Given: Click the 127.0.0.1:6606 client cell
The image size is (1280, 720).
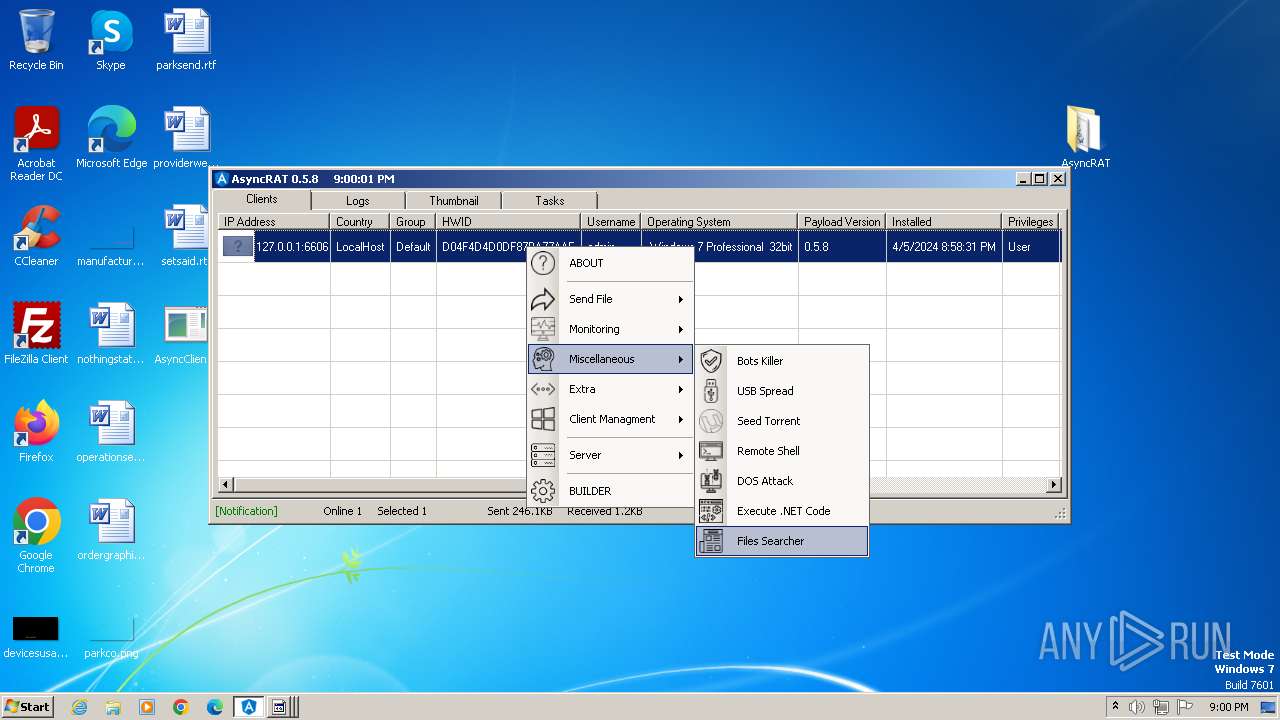Looking at the screenshot, I should [292, 247].
